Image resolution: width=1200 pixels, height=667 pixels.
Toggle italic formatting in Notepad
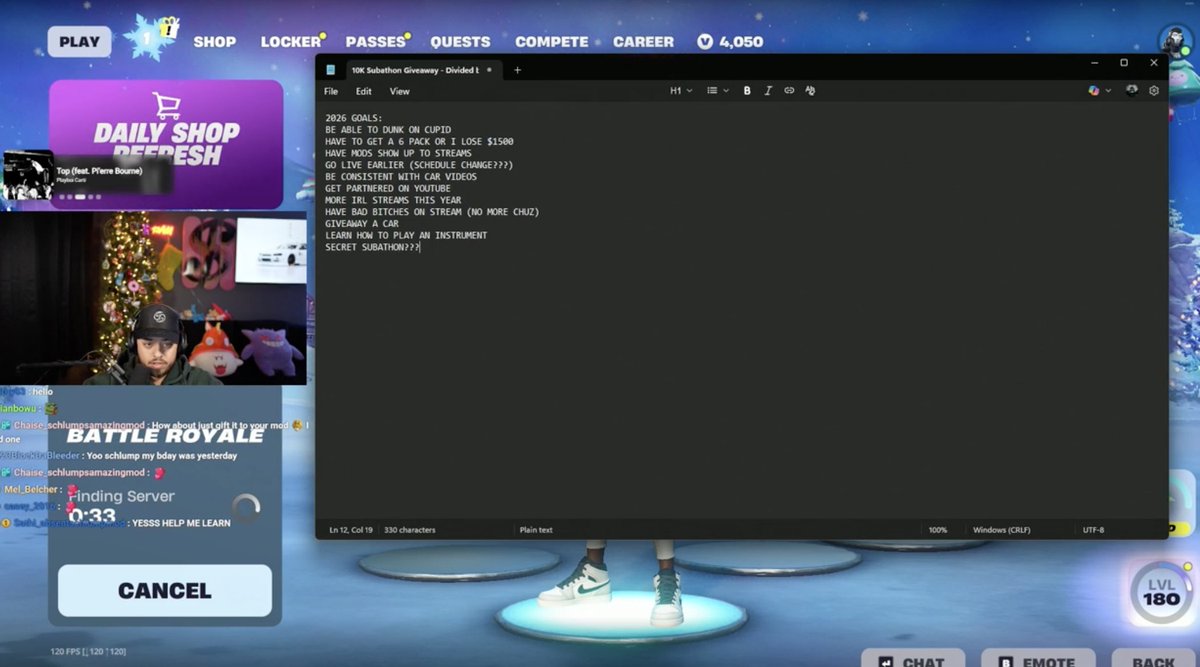click(768, 91)
